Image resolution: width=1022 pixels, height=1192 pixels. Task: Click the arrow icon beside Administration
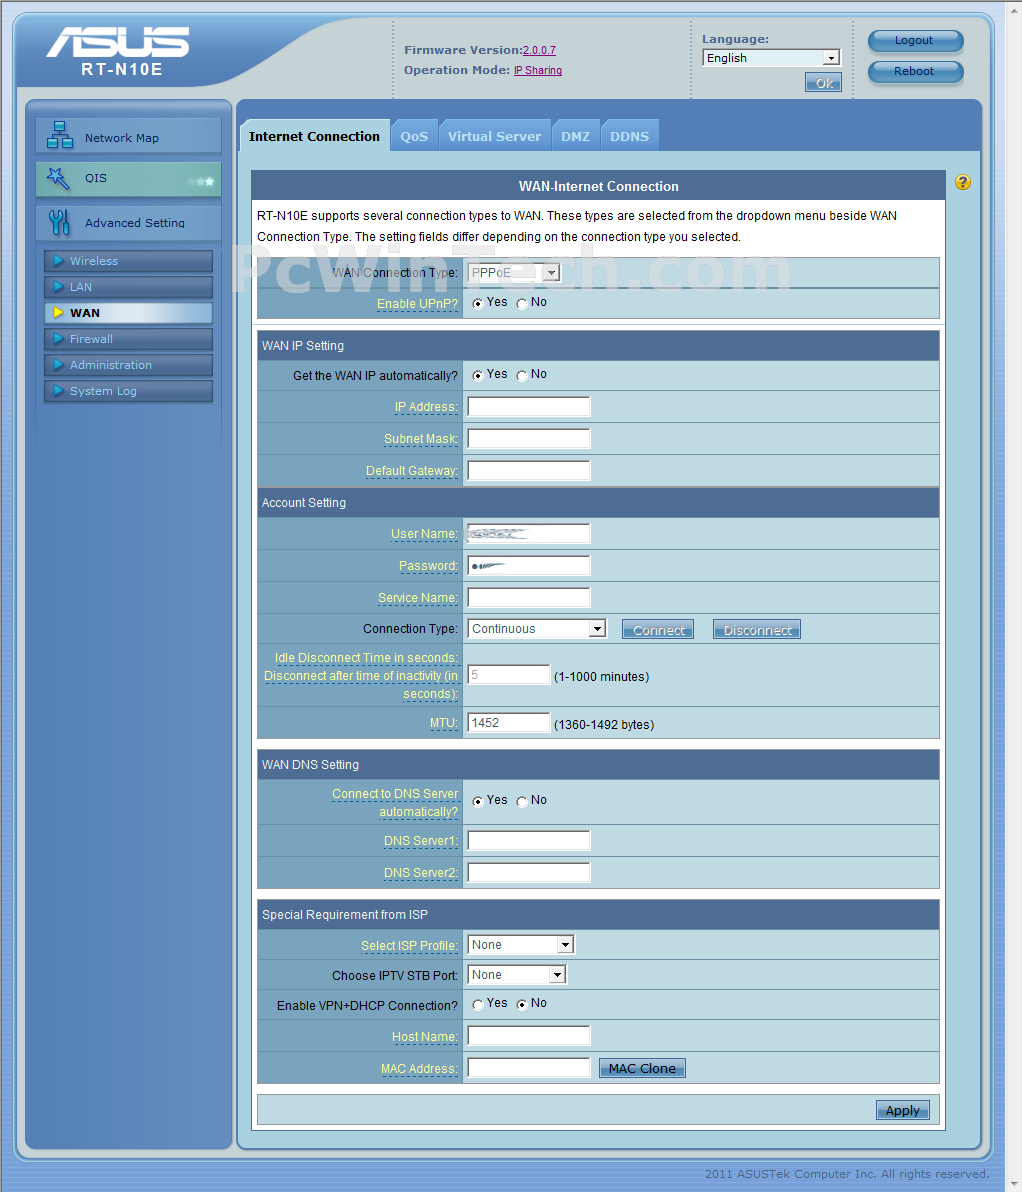pos(58,364)
